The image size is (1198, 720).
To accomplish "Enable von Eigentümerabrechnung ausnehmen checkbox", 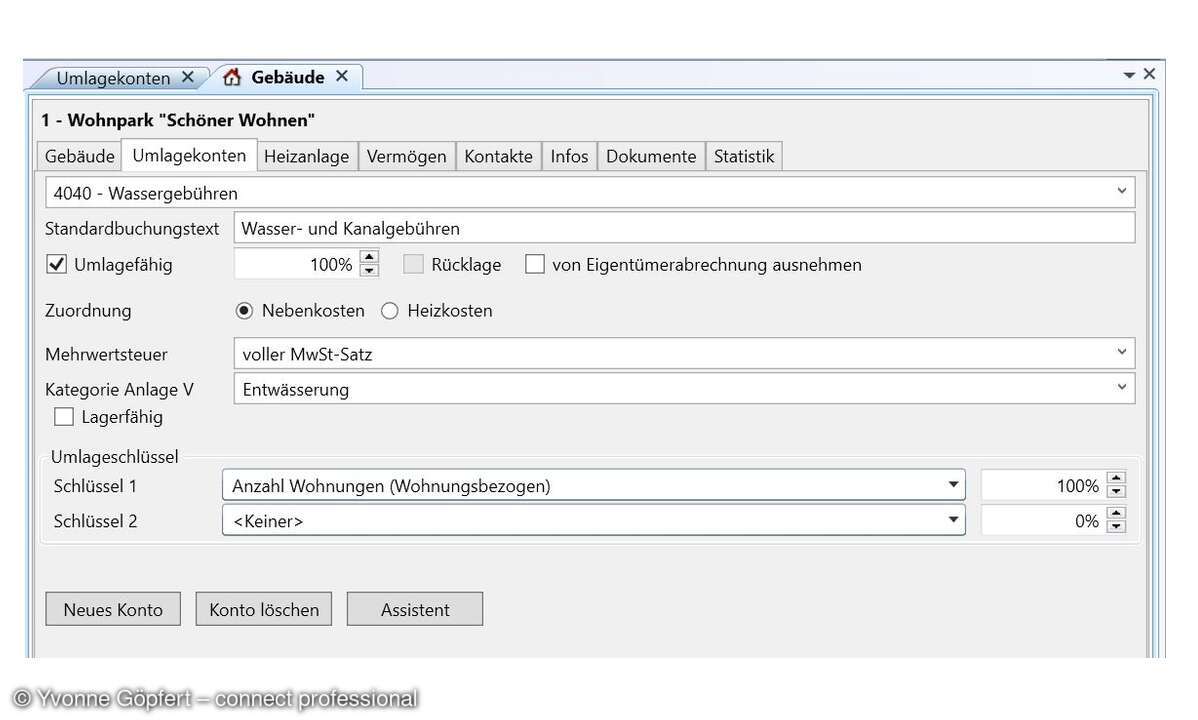I will (x=535, y=265).
